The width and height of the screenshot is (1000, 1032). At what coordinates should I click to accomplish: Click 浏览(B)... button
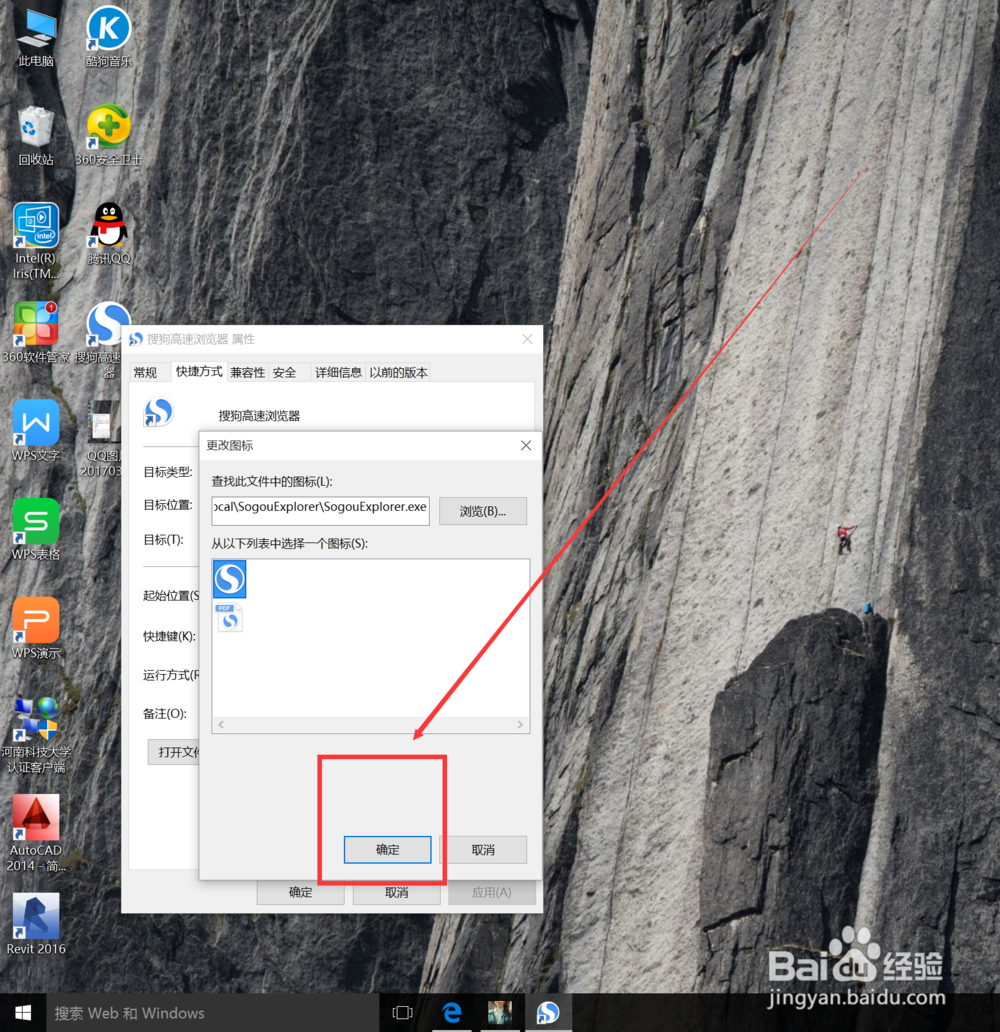(483, 511)
